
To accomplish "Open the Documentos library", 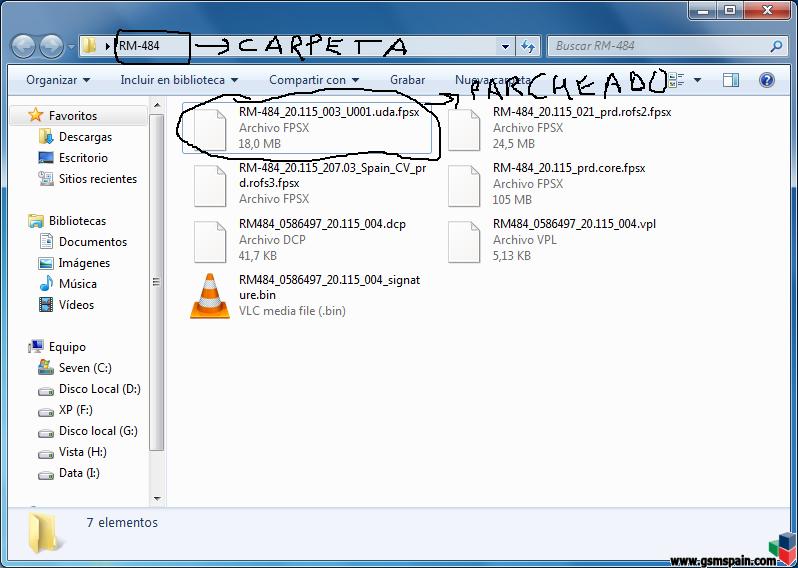I will (93, 242).
